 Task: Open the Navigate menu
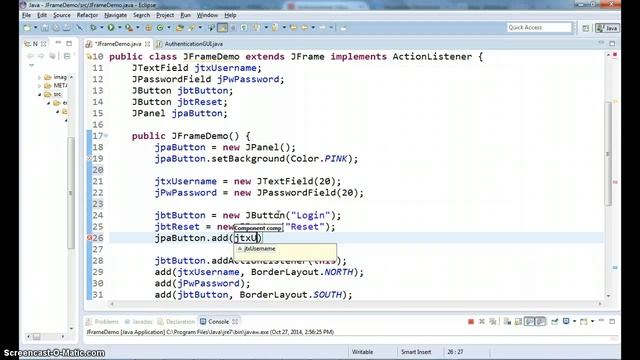[116, 15]
